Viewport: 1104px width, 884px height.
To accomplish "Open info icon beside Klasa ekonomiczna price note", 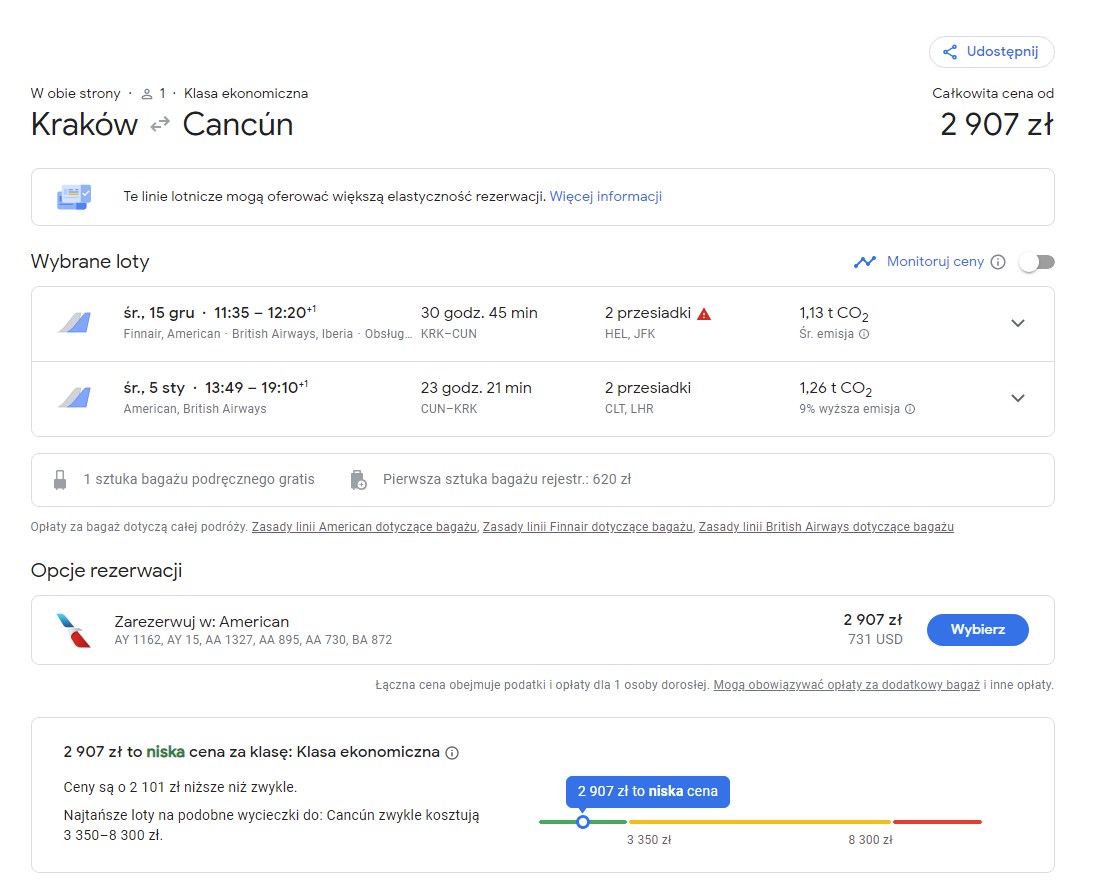I will click(452, 753).
